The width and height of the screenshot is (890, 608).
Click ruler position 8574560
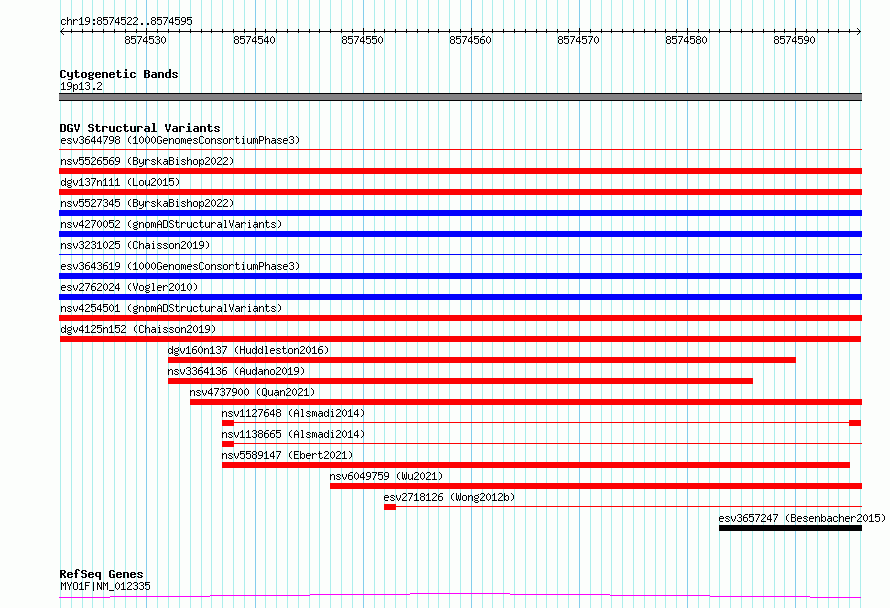click(x=471, y=40)
